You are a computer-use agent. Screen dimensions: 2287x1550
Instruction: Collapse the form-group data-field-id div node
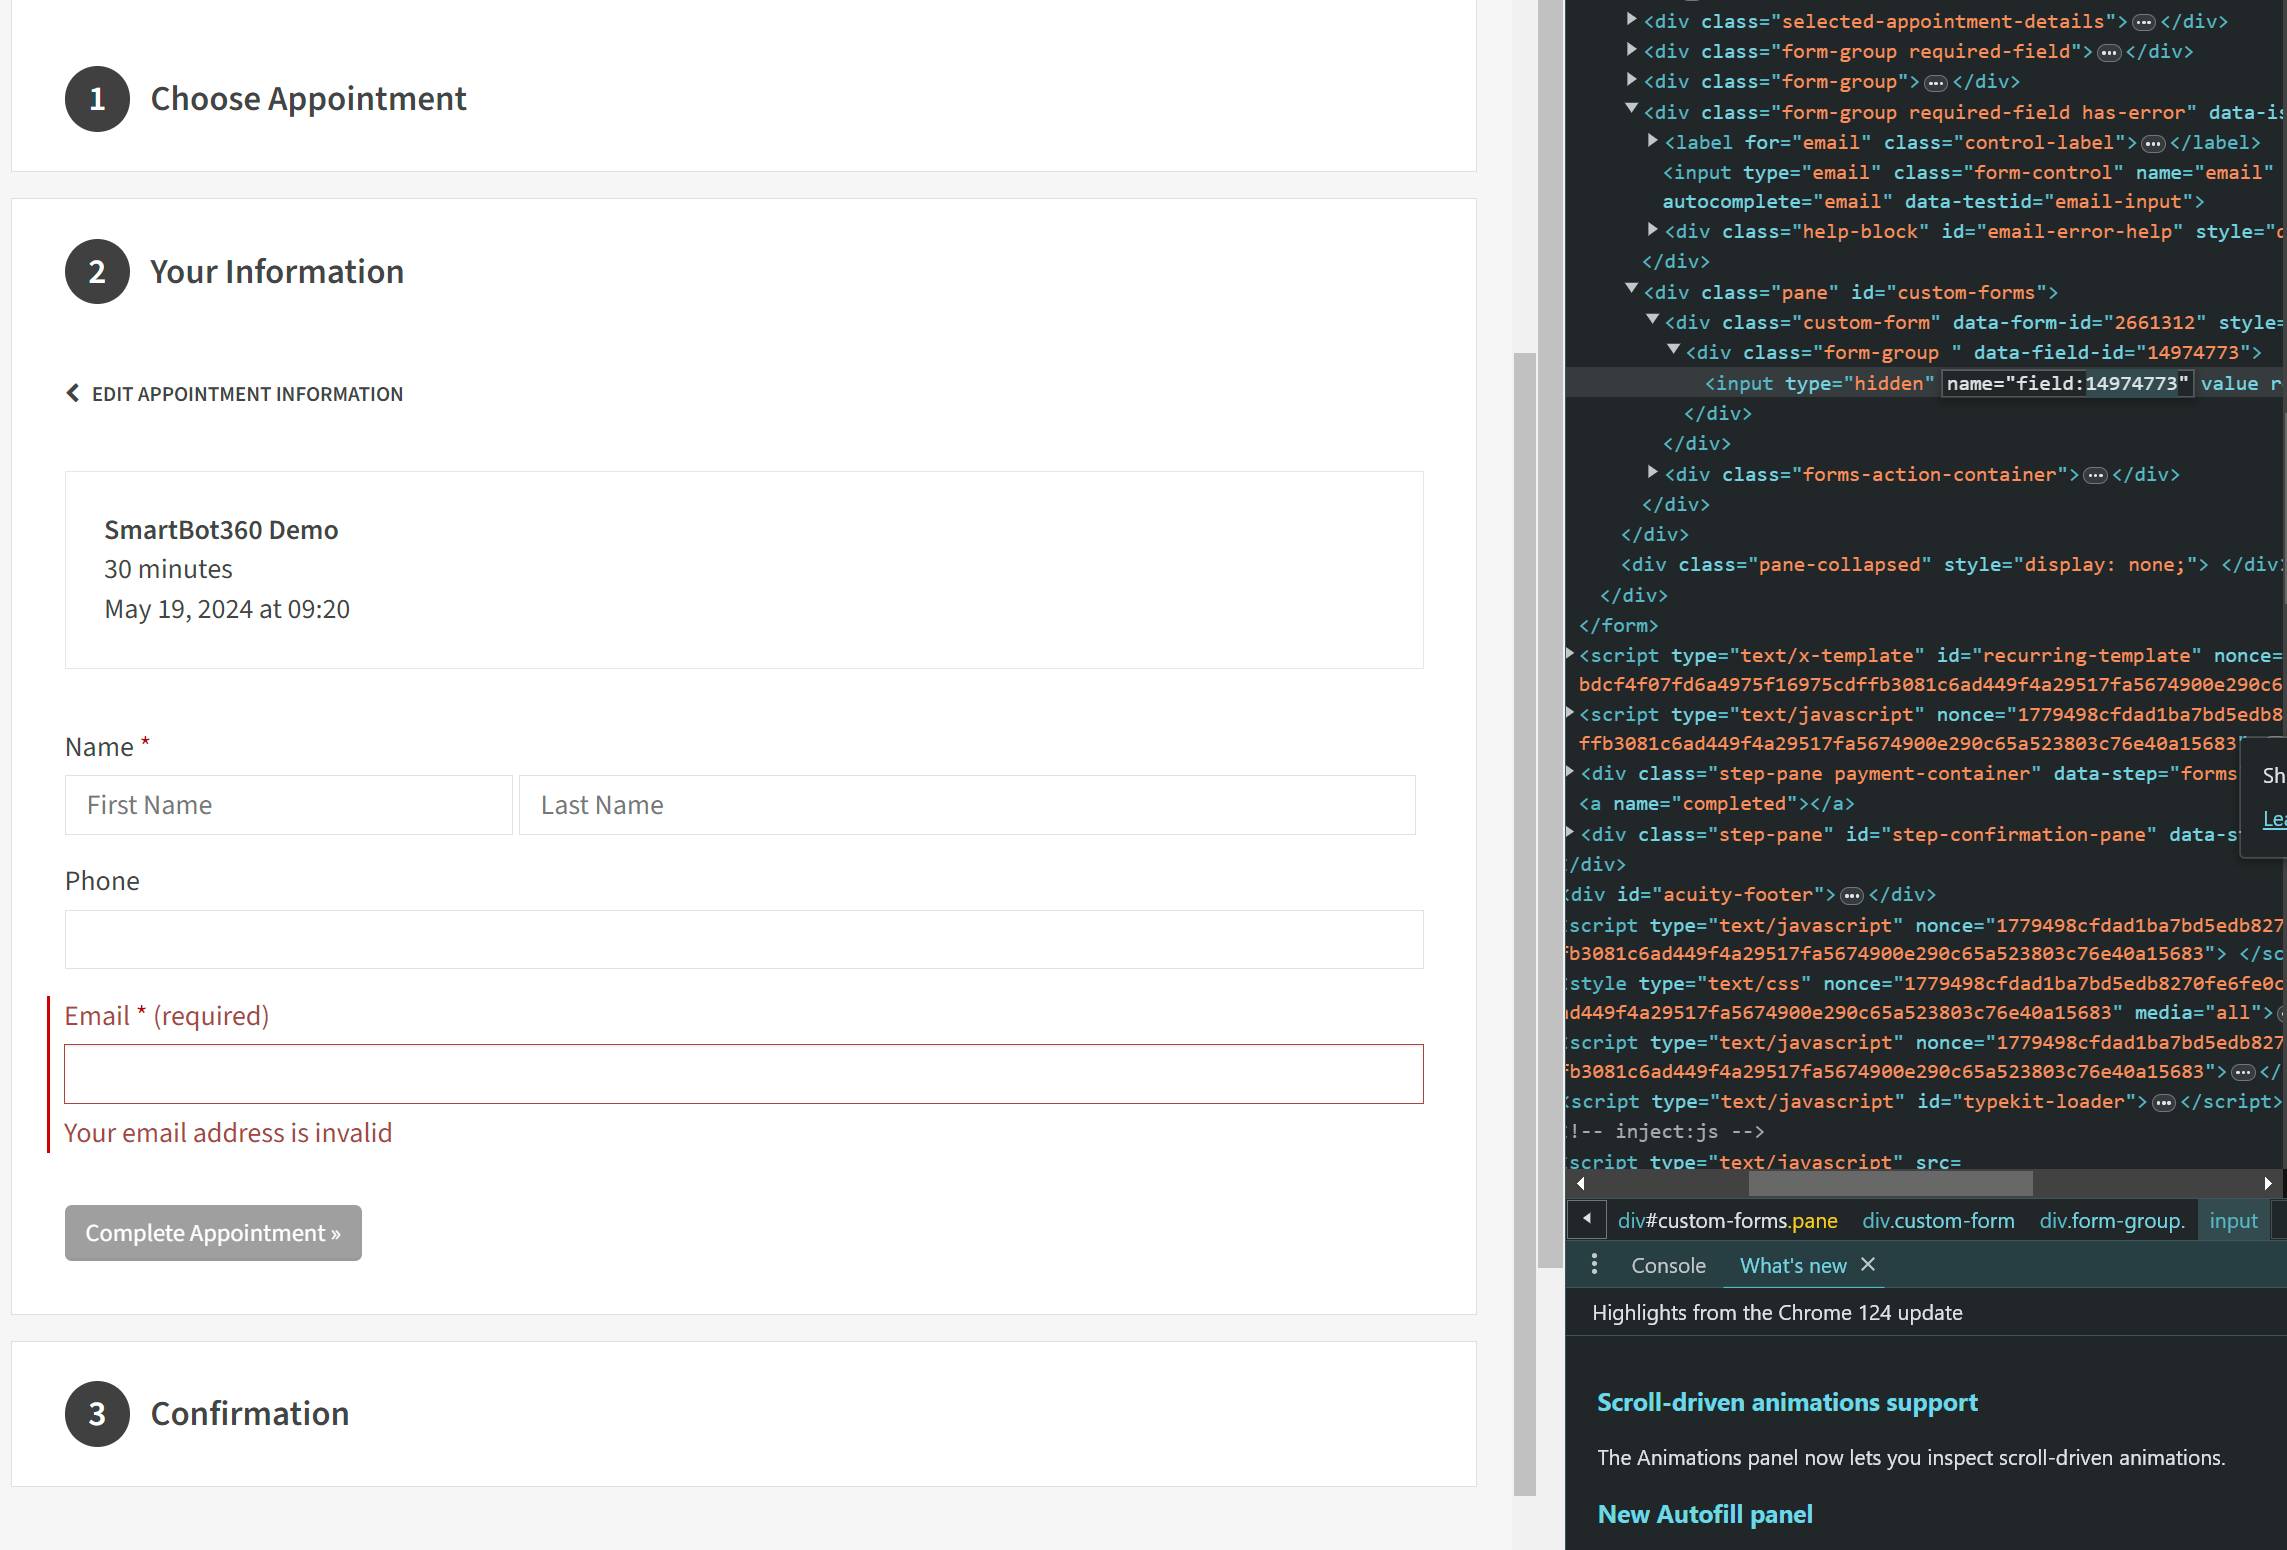[1674, 349]
